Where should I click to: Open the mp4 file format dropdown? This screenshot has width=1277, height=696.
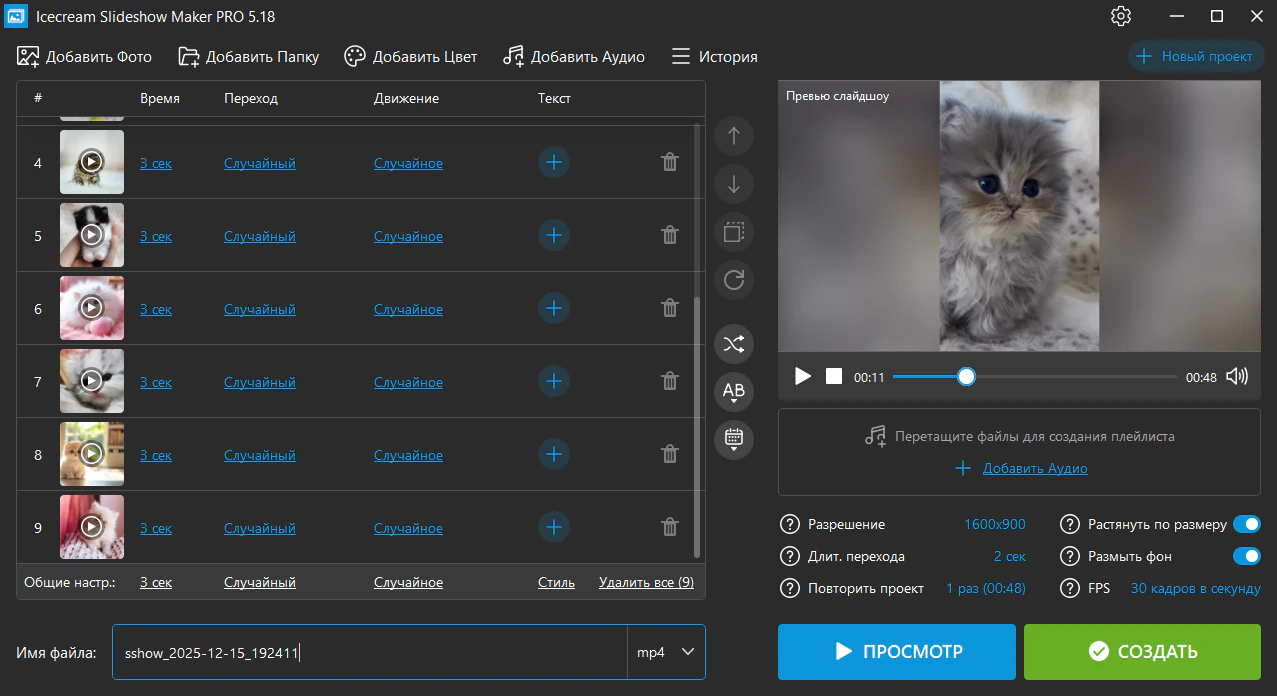coord(666,652)
